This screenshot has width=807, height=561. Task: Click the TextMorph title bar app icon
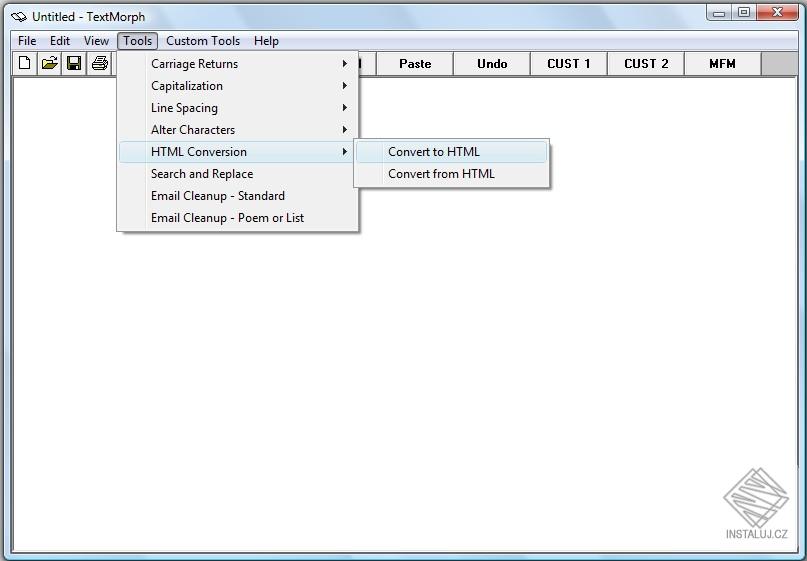19,17
